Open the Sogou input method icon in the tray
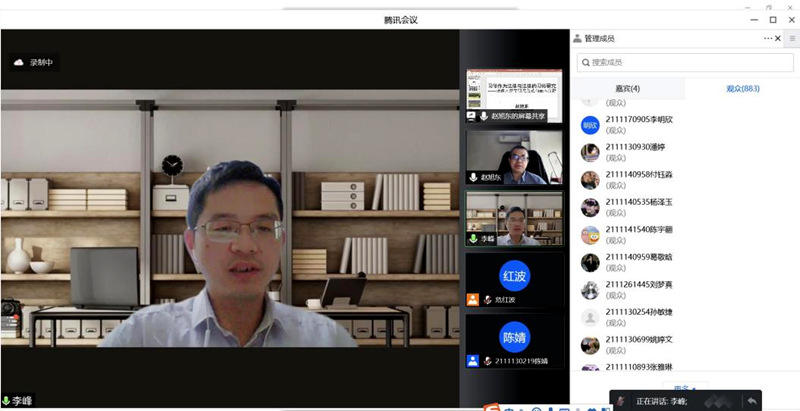 coord(492,407)
